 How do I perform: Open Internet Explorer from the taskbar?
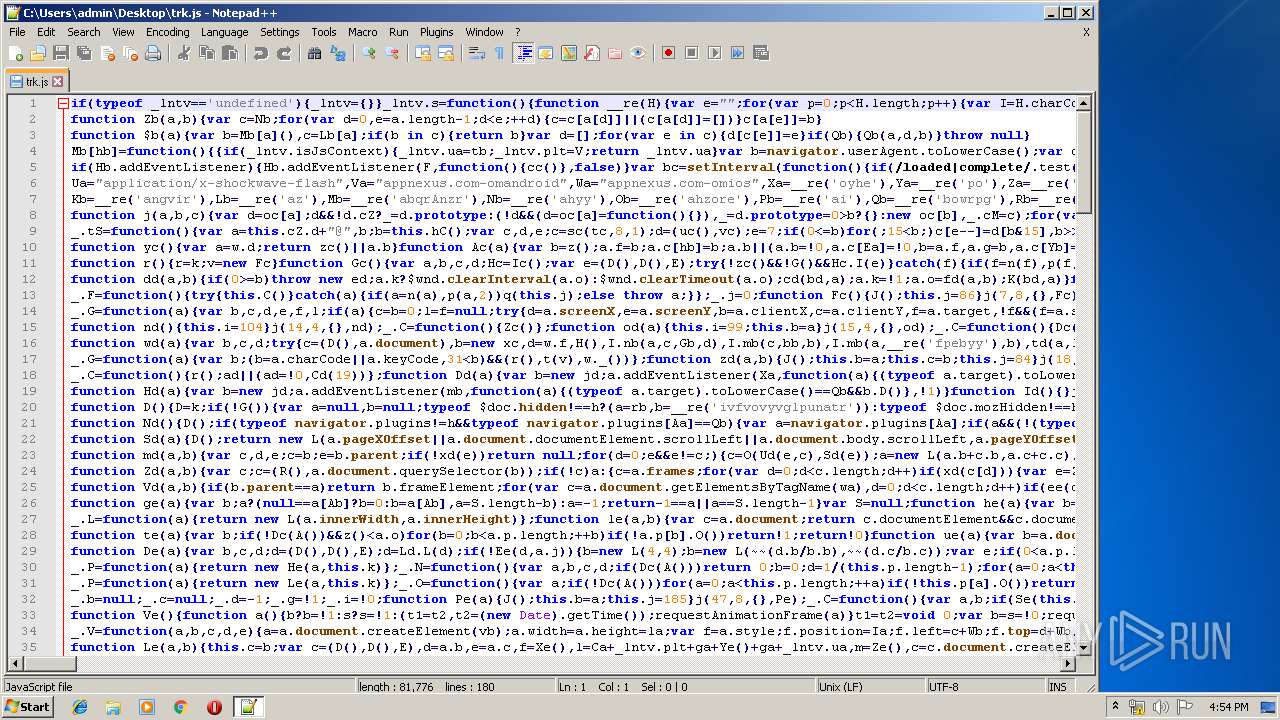(x=80, y=707)
